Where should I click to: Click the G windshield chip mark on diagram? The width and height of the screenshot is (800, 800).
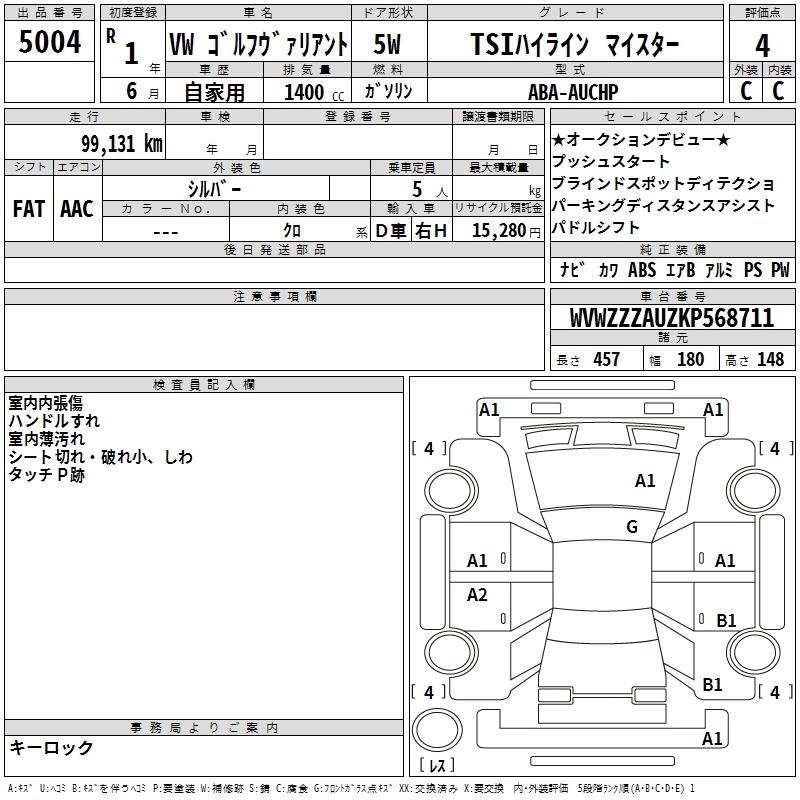pos(631,527)
